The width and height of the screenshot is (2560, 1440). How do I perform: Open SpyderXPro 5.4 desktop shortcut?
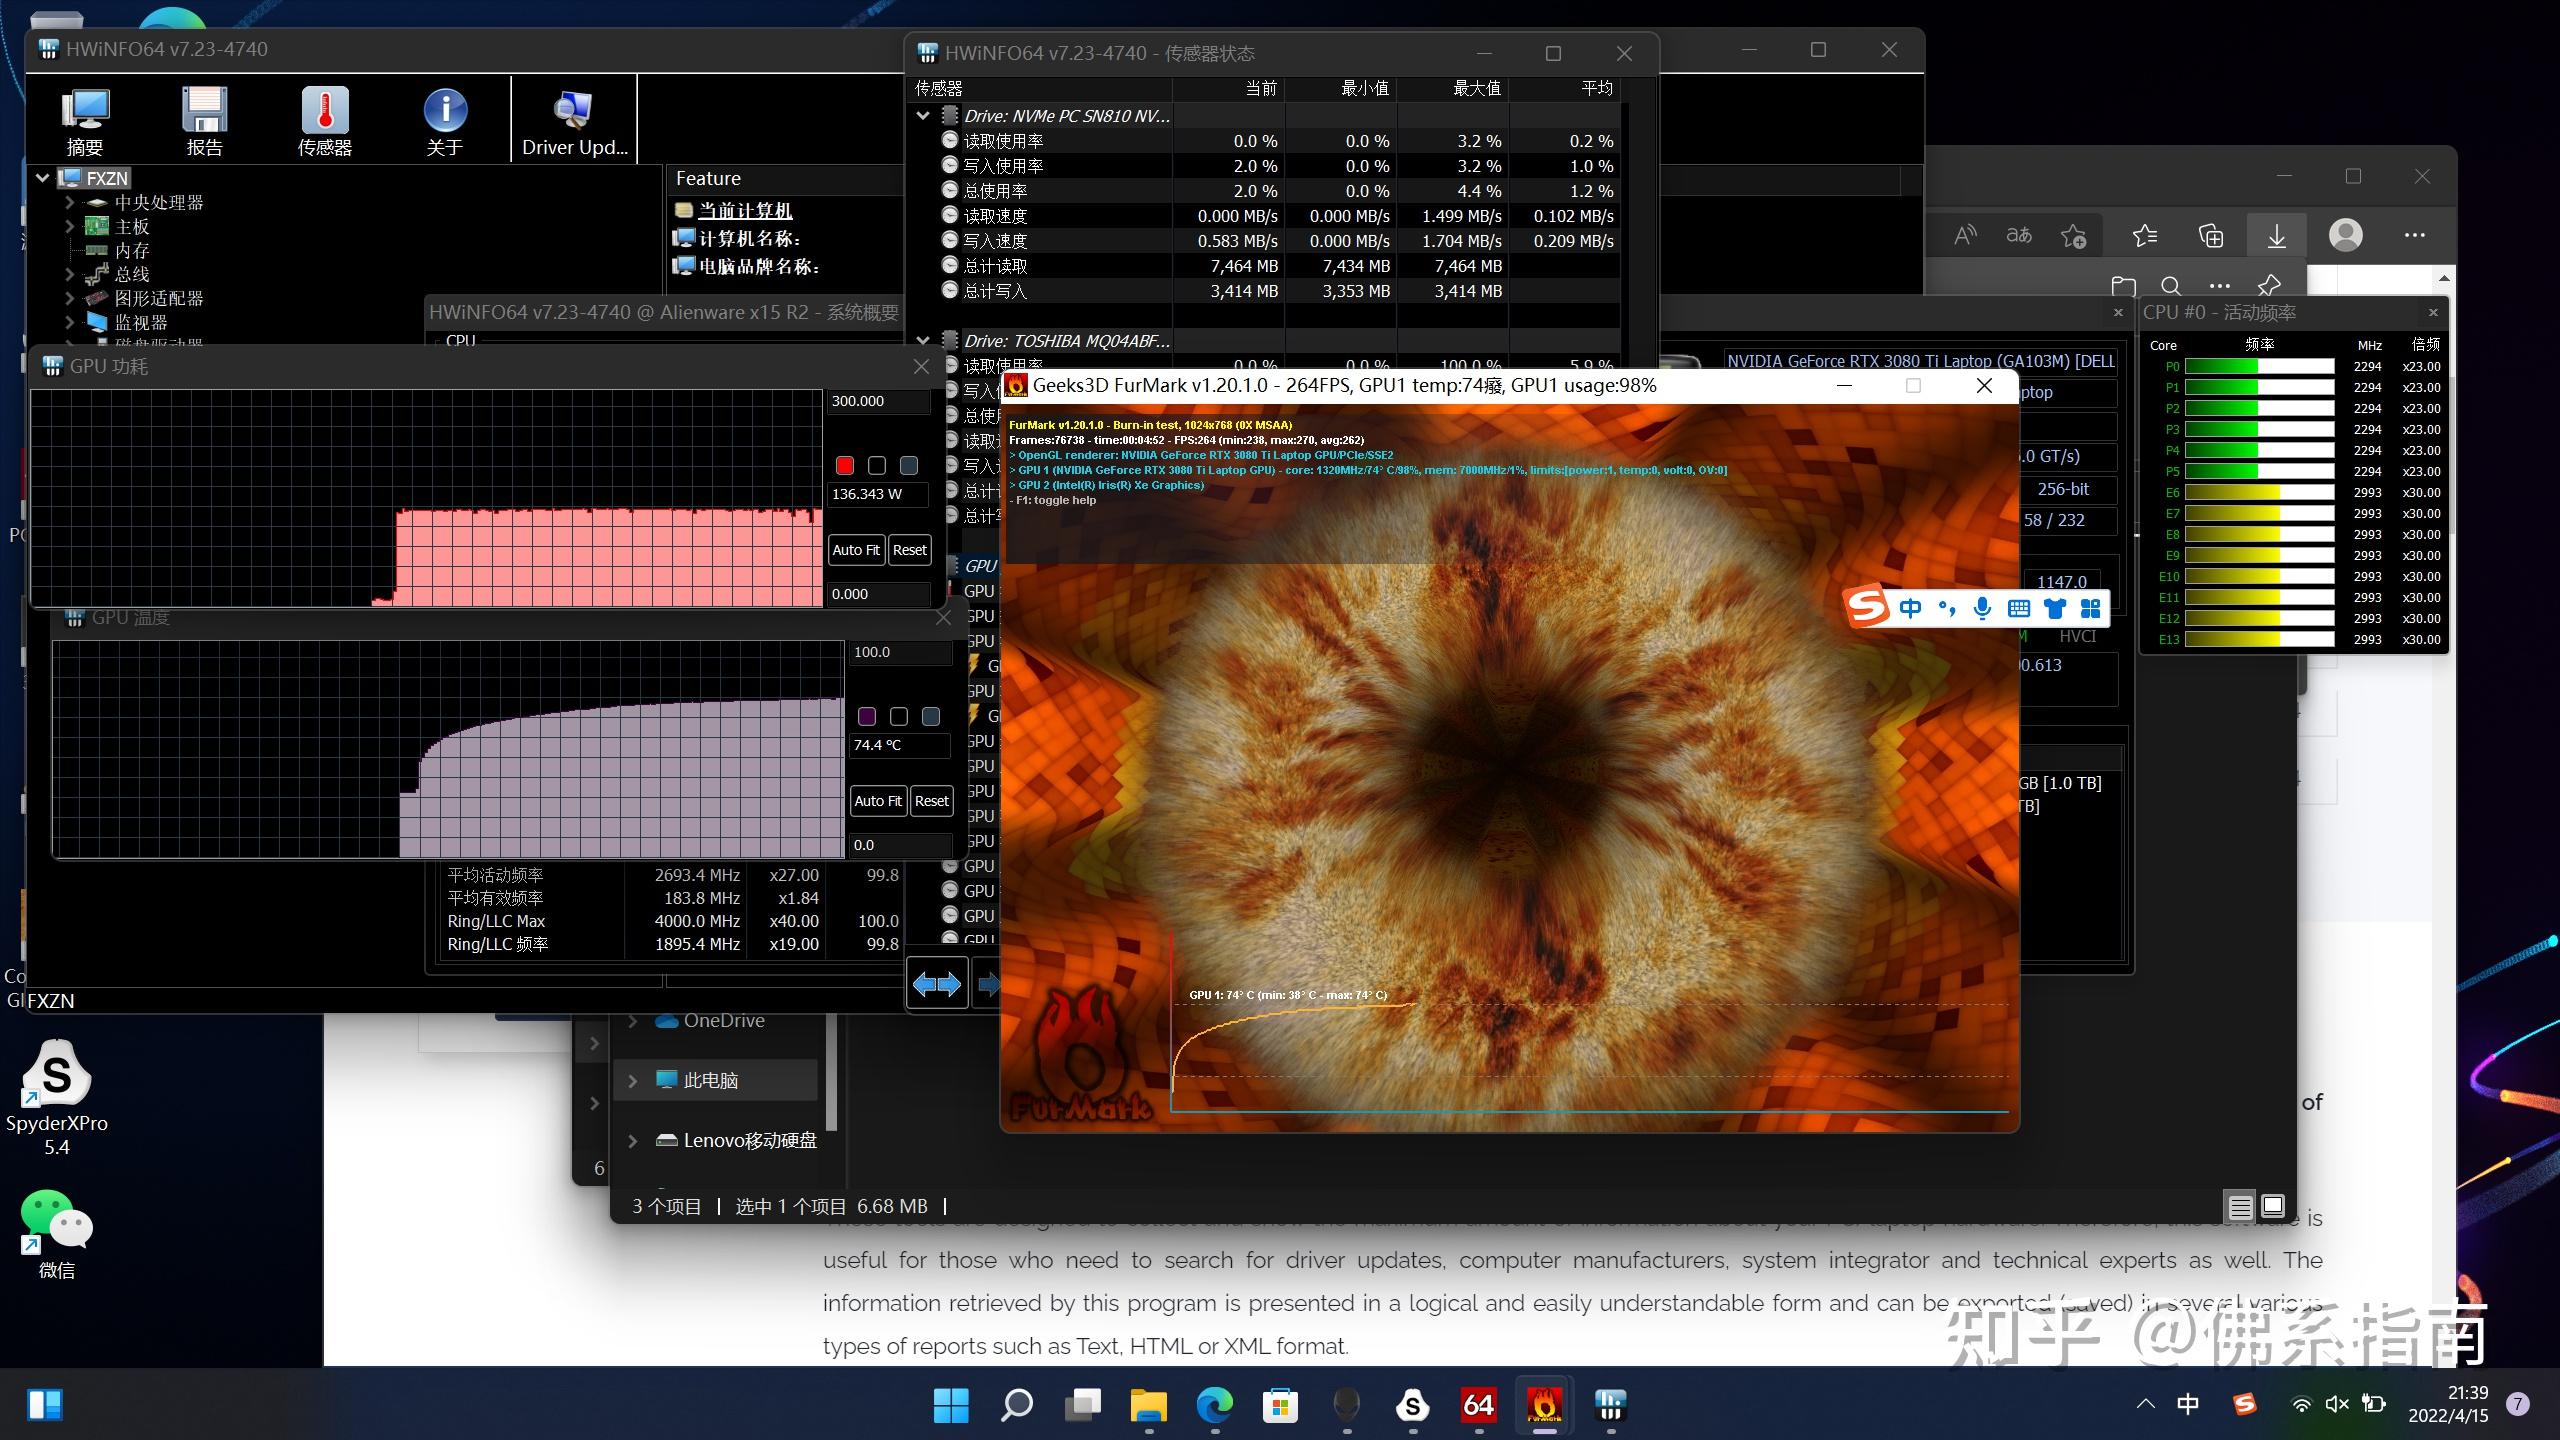(57, 1098)
